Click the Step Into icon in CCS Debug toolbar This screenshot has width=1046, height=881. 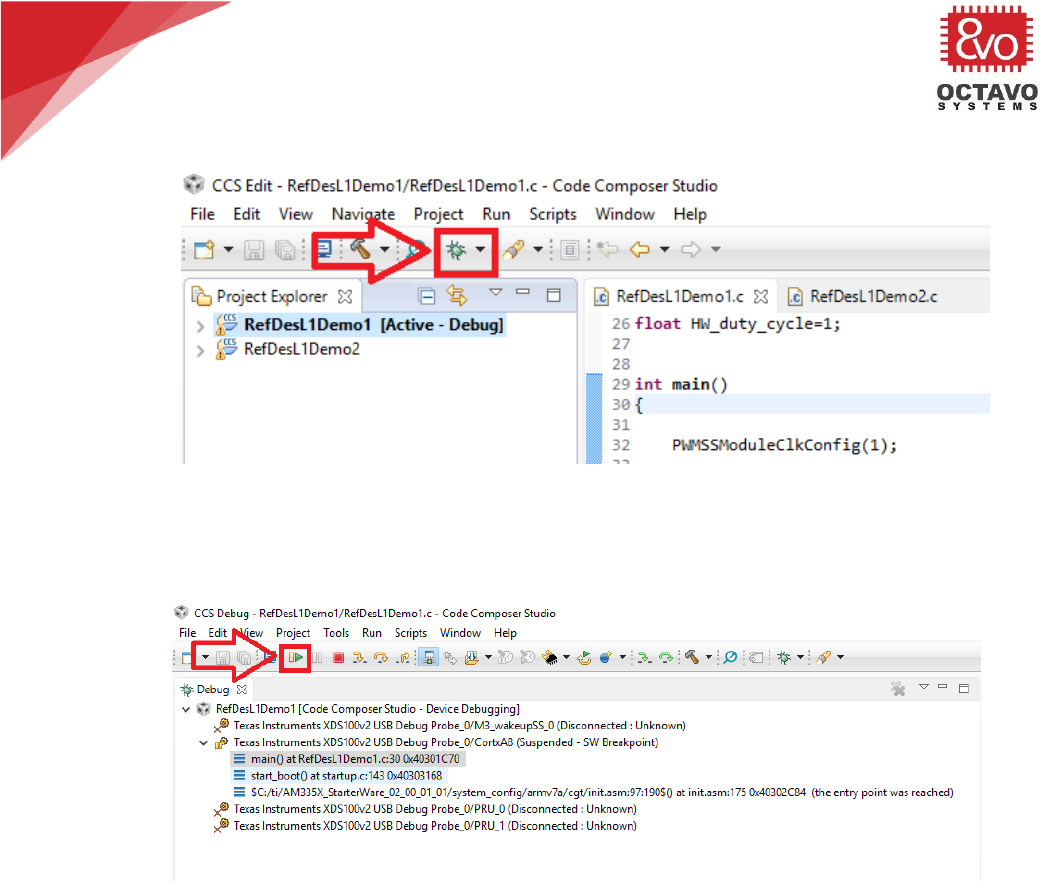[360, 658]
